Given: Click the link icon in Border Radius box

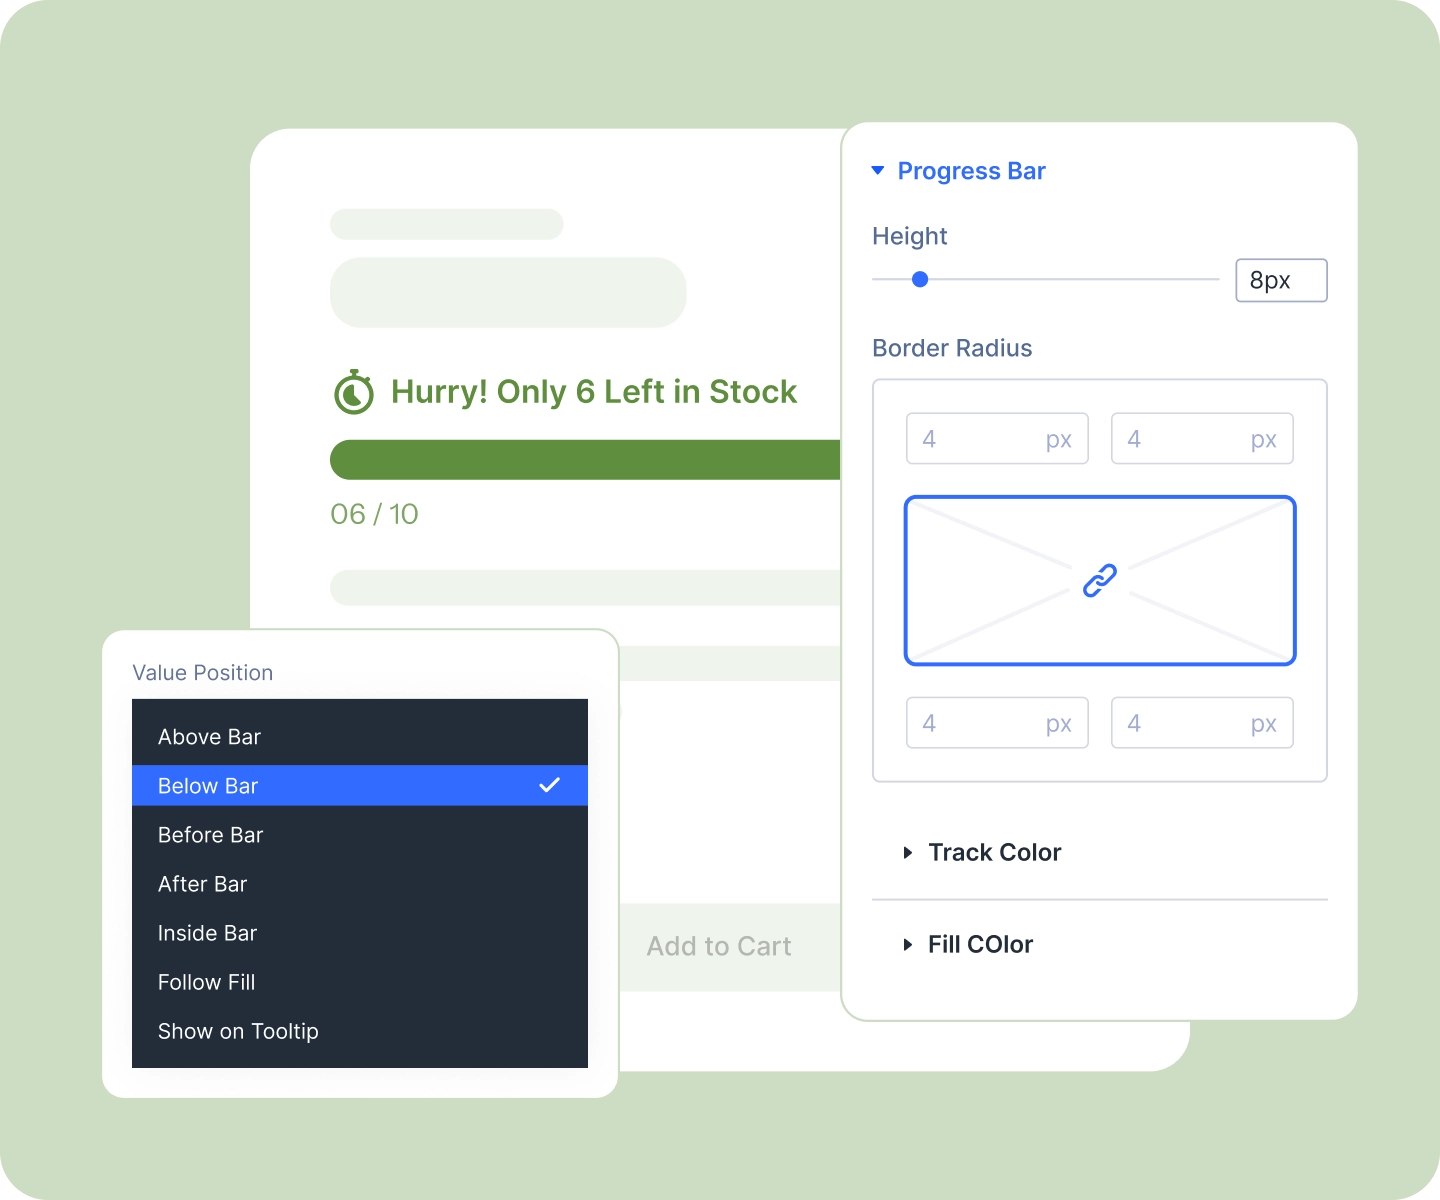Looking at the screenshot, I should pyautogui.click(x=1100, y=580).
